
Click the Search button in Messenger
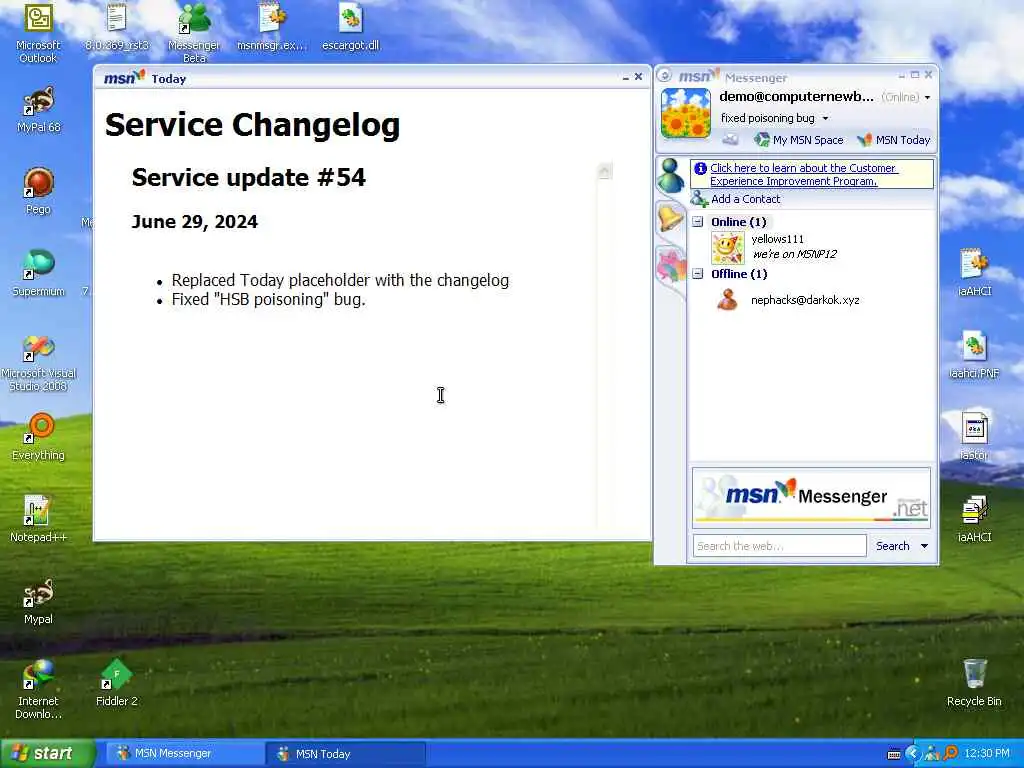(892, 546)
